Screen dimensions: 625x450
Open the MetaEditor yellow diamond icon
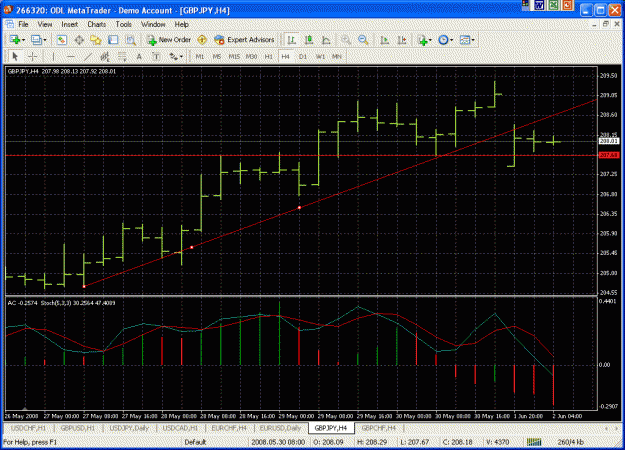point(202,40)
